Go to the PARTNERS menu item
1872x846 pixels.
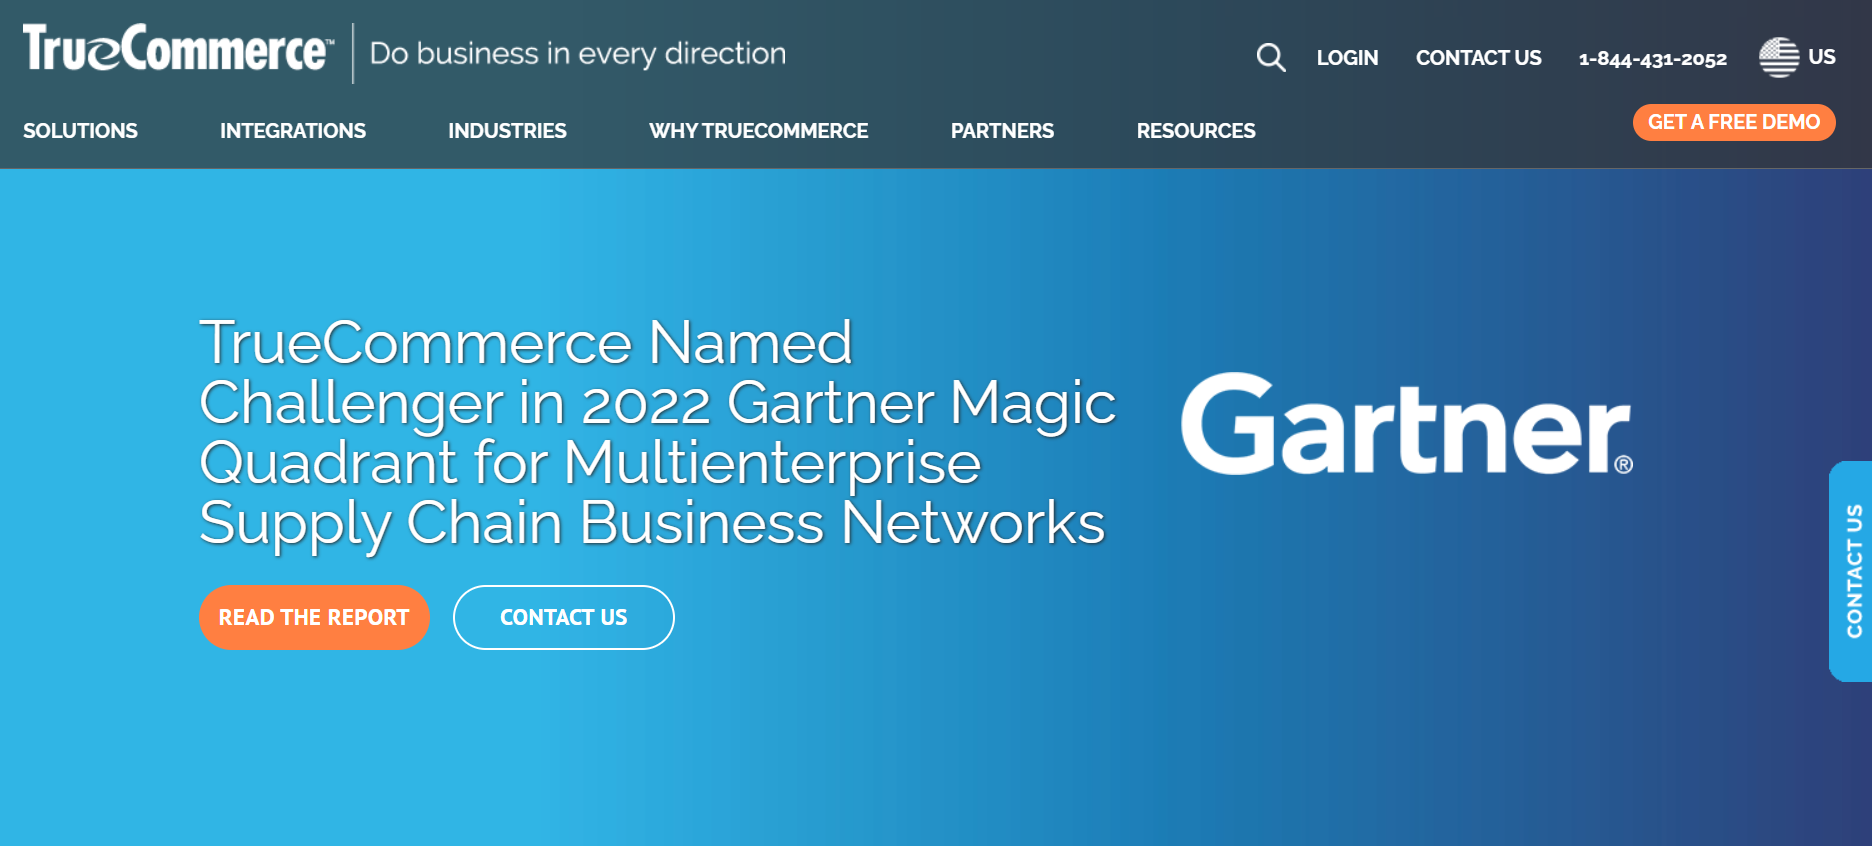(1002, 131)
